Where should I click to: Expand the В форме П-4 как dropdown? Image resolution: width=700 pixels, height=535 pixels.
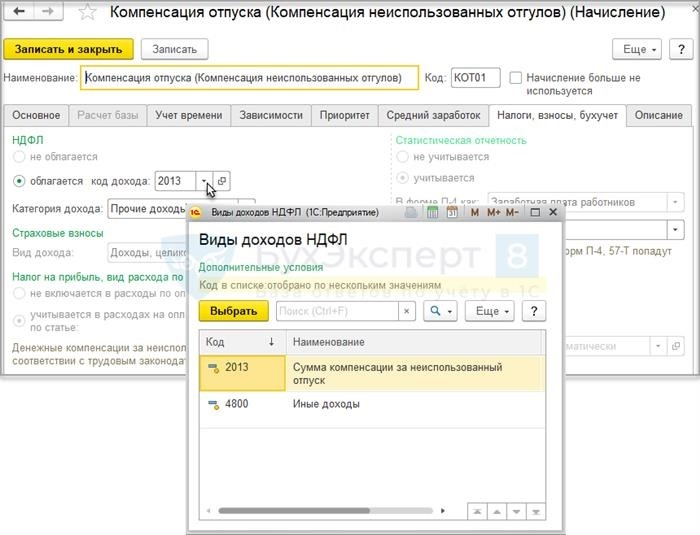pos(675,202)
